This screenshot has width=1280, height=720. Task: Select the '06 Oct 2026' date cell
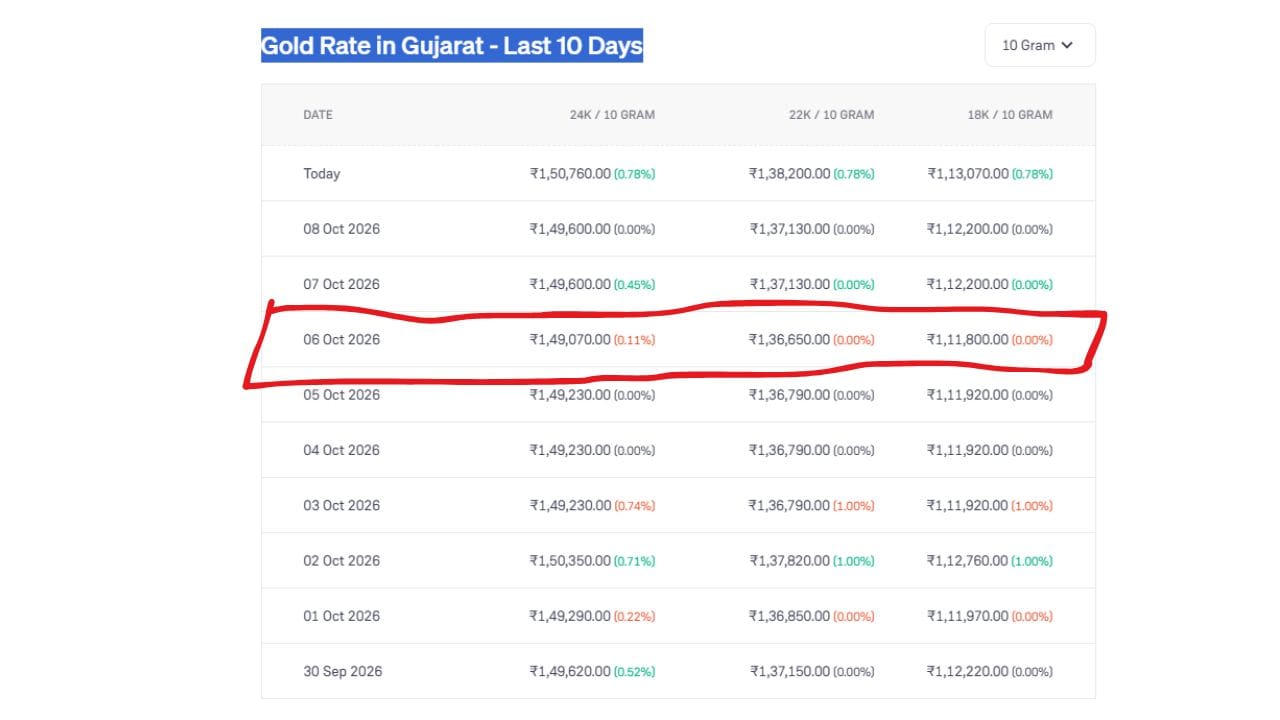click(342, 340)
